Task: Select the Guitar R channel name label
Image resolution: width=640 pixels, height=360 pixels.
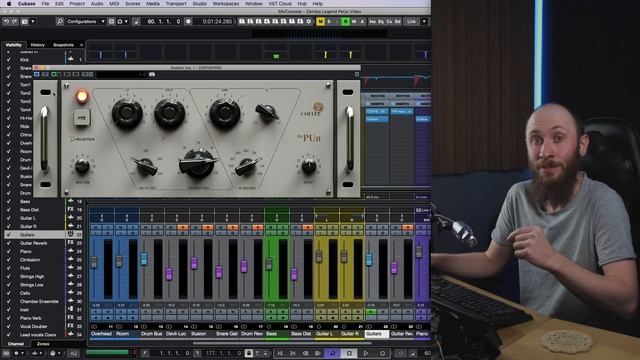Action: (x=351, y=334)
